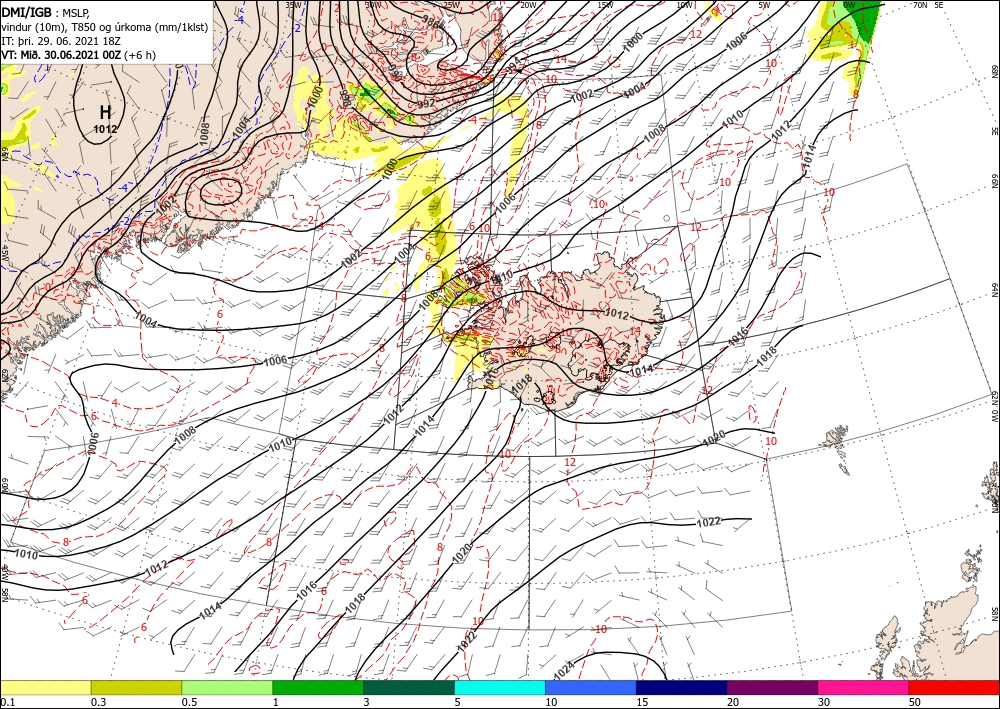The width and height of the screenshot is (1000, 709).
Task: Click the '30' legend scale number
Action: [824, 702]
